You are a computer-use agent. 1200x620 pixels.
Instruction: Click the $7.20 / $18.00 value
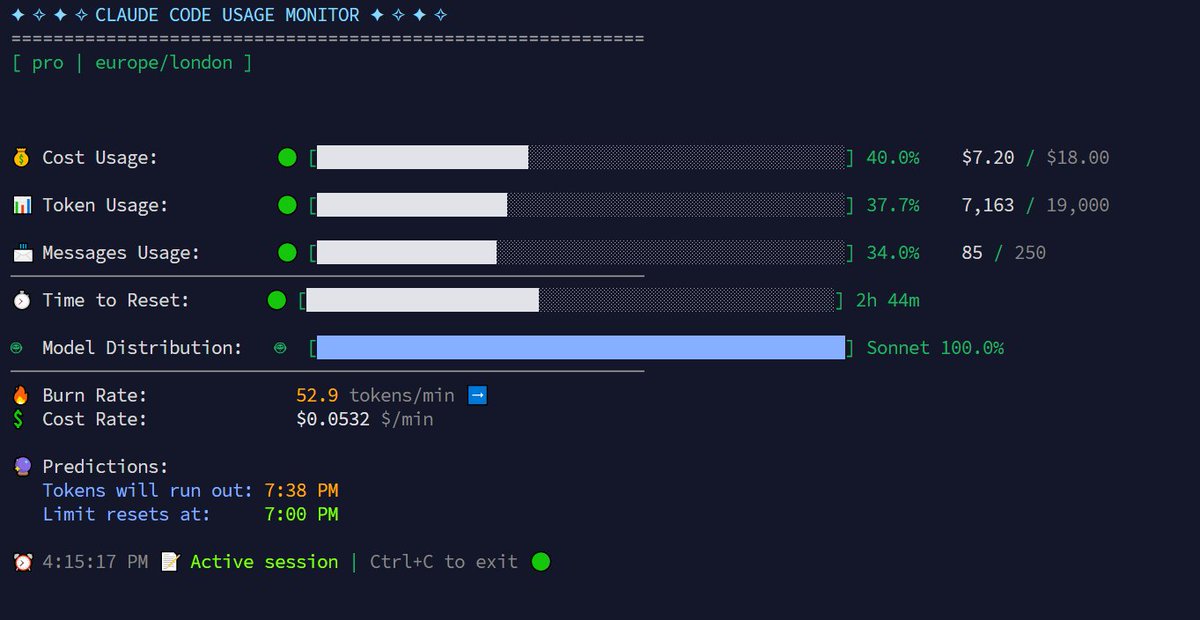pyautogui.click(x=1035, y=158)
